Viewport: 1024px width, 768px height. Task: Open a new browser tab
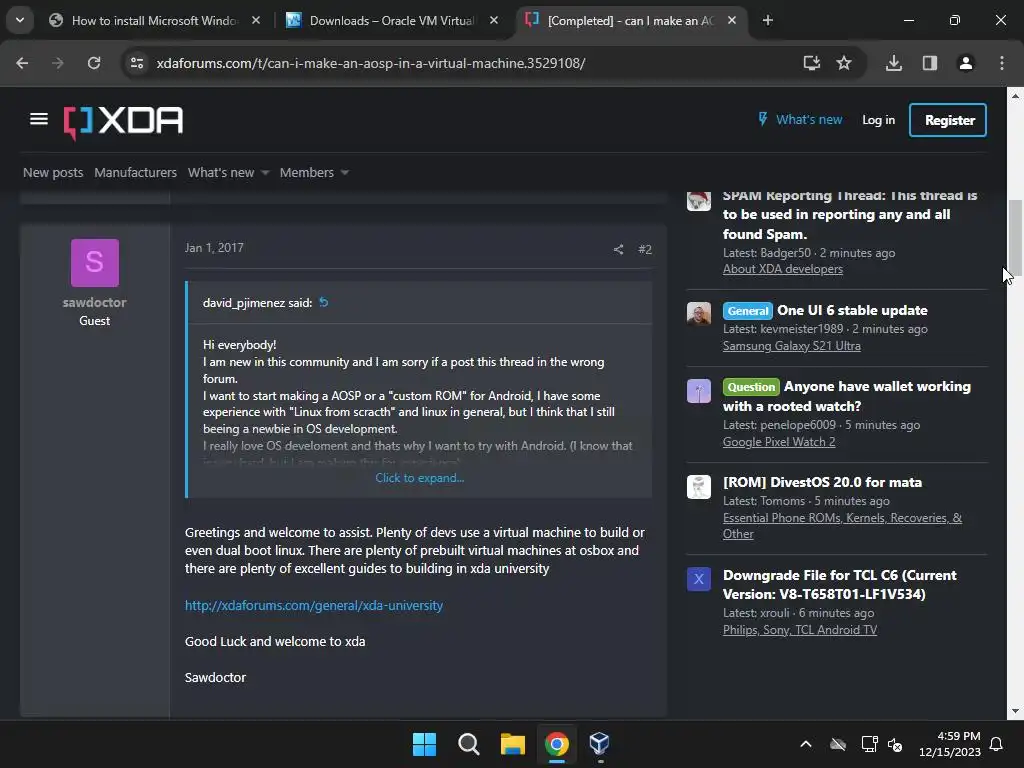pos(768,20)
